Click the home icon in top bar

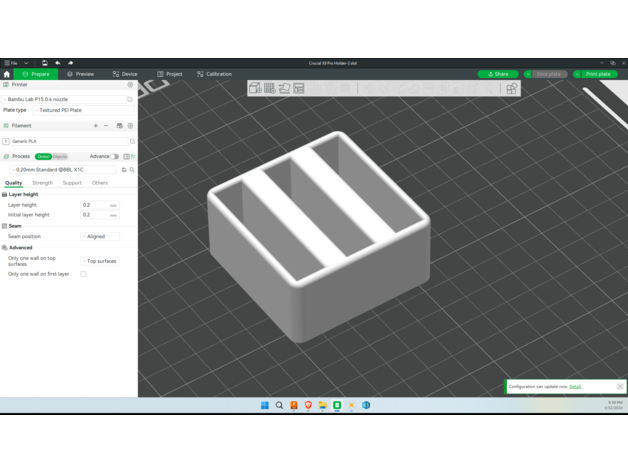coord(7,74)
